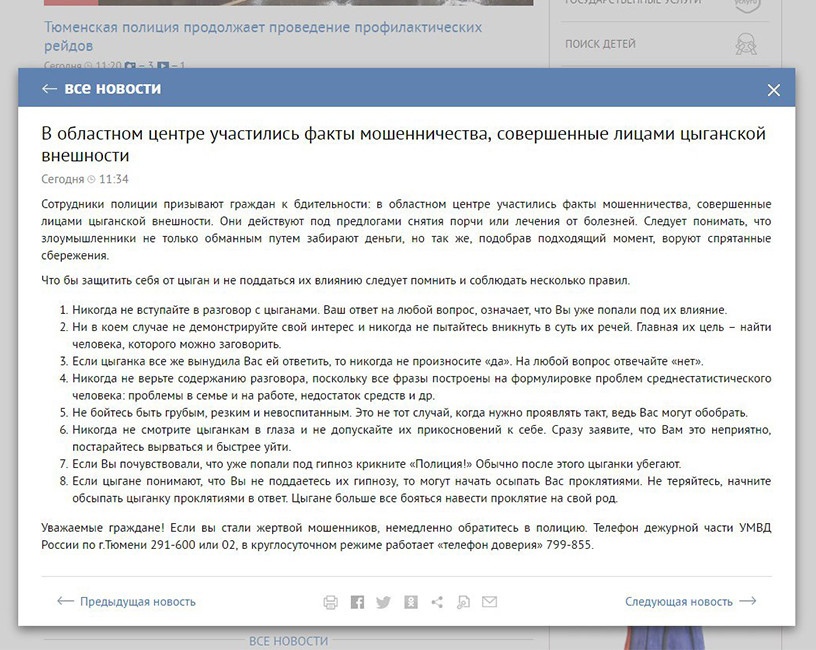The image size is (816, 650).
Task: Open the generic share options icon
Action: 436,601
